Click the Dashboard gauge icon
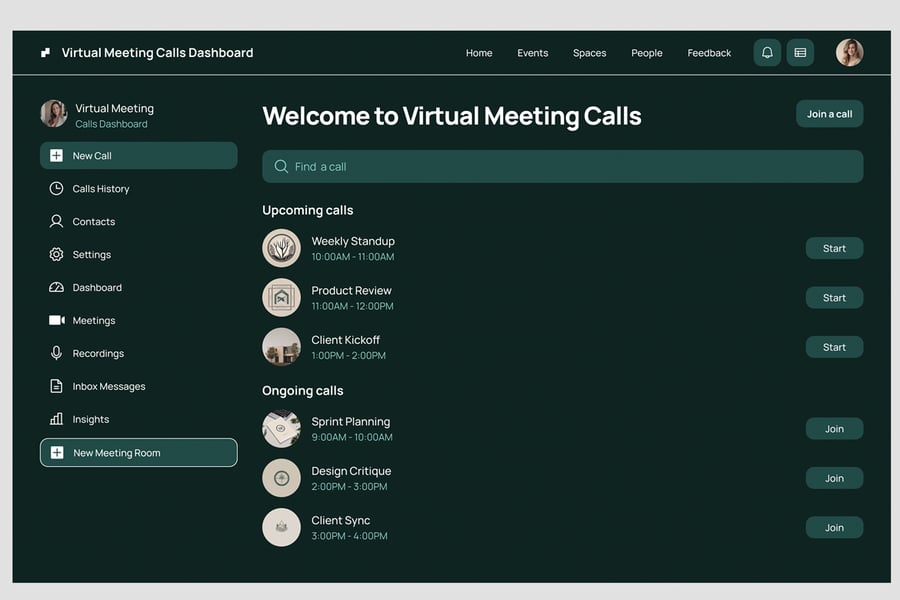This screenshot has height=600, width=900. pyautogui.click(x=56, y=288)
